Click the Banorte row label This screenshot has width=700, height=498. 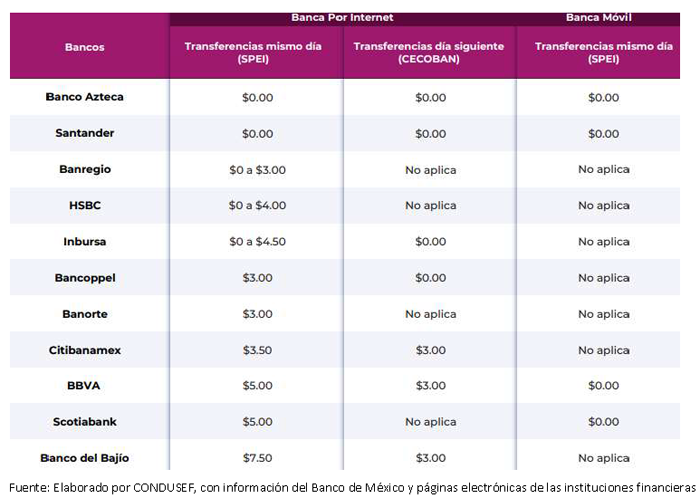pos(84,314)
